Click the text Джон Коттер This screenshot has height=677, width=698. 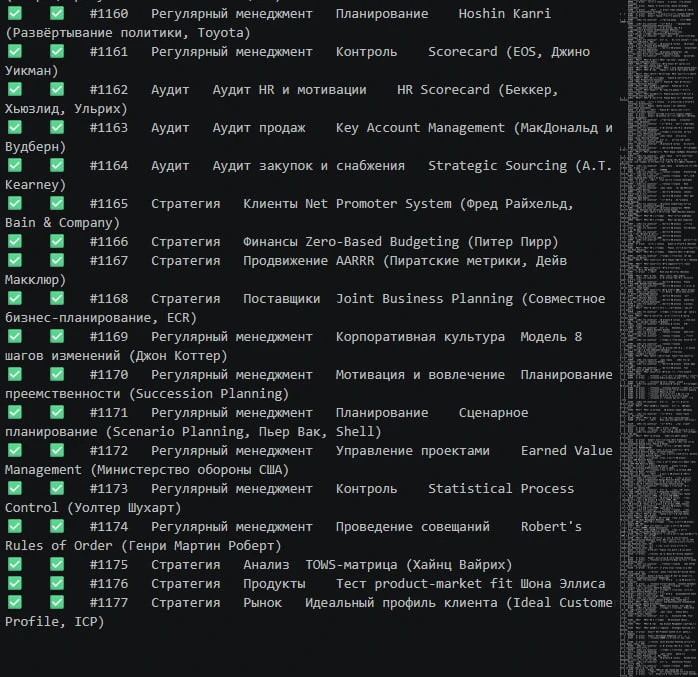click(x=178, y=356)
